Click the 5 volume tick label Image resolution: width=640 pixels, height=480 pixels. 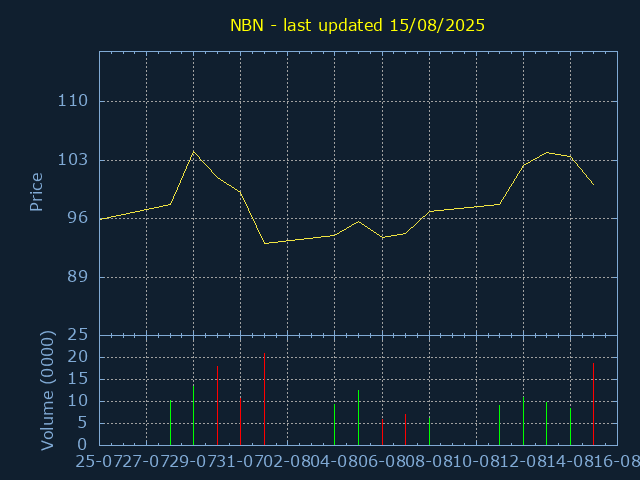tap(83, 423)
